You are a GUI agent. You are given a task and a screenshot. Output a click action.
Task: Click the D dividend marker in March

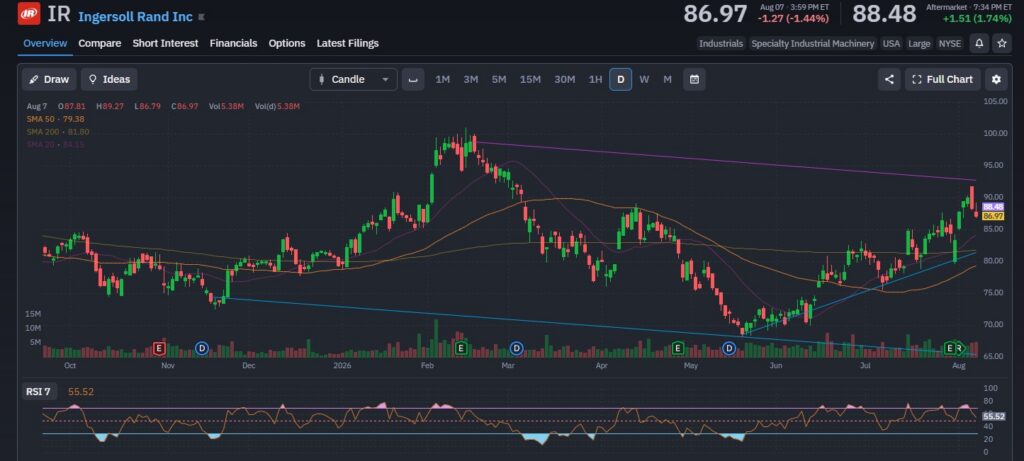[x=516, y=349]
